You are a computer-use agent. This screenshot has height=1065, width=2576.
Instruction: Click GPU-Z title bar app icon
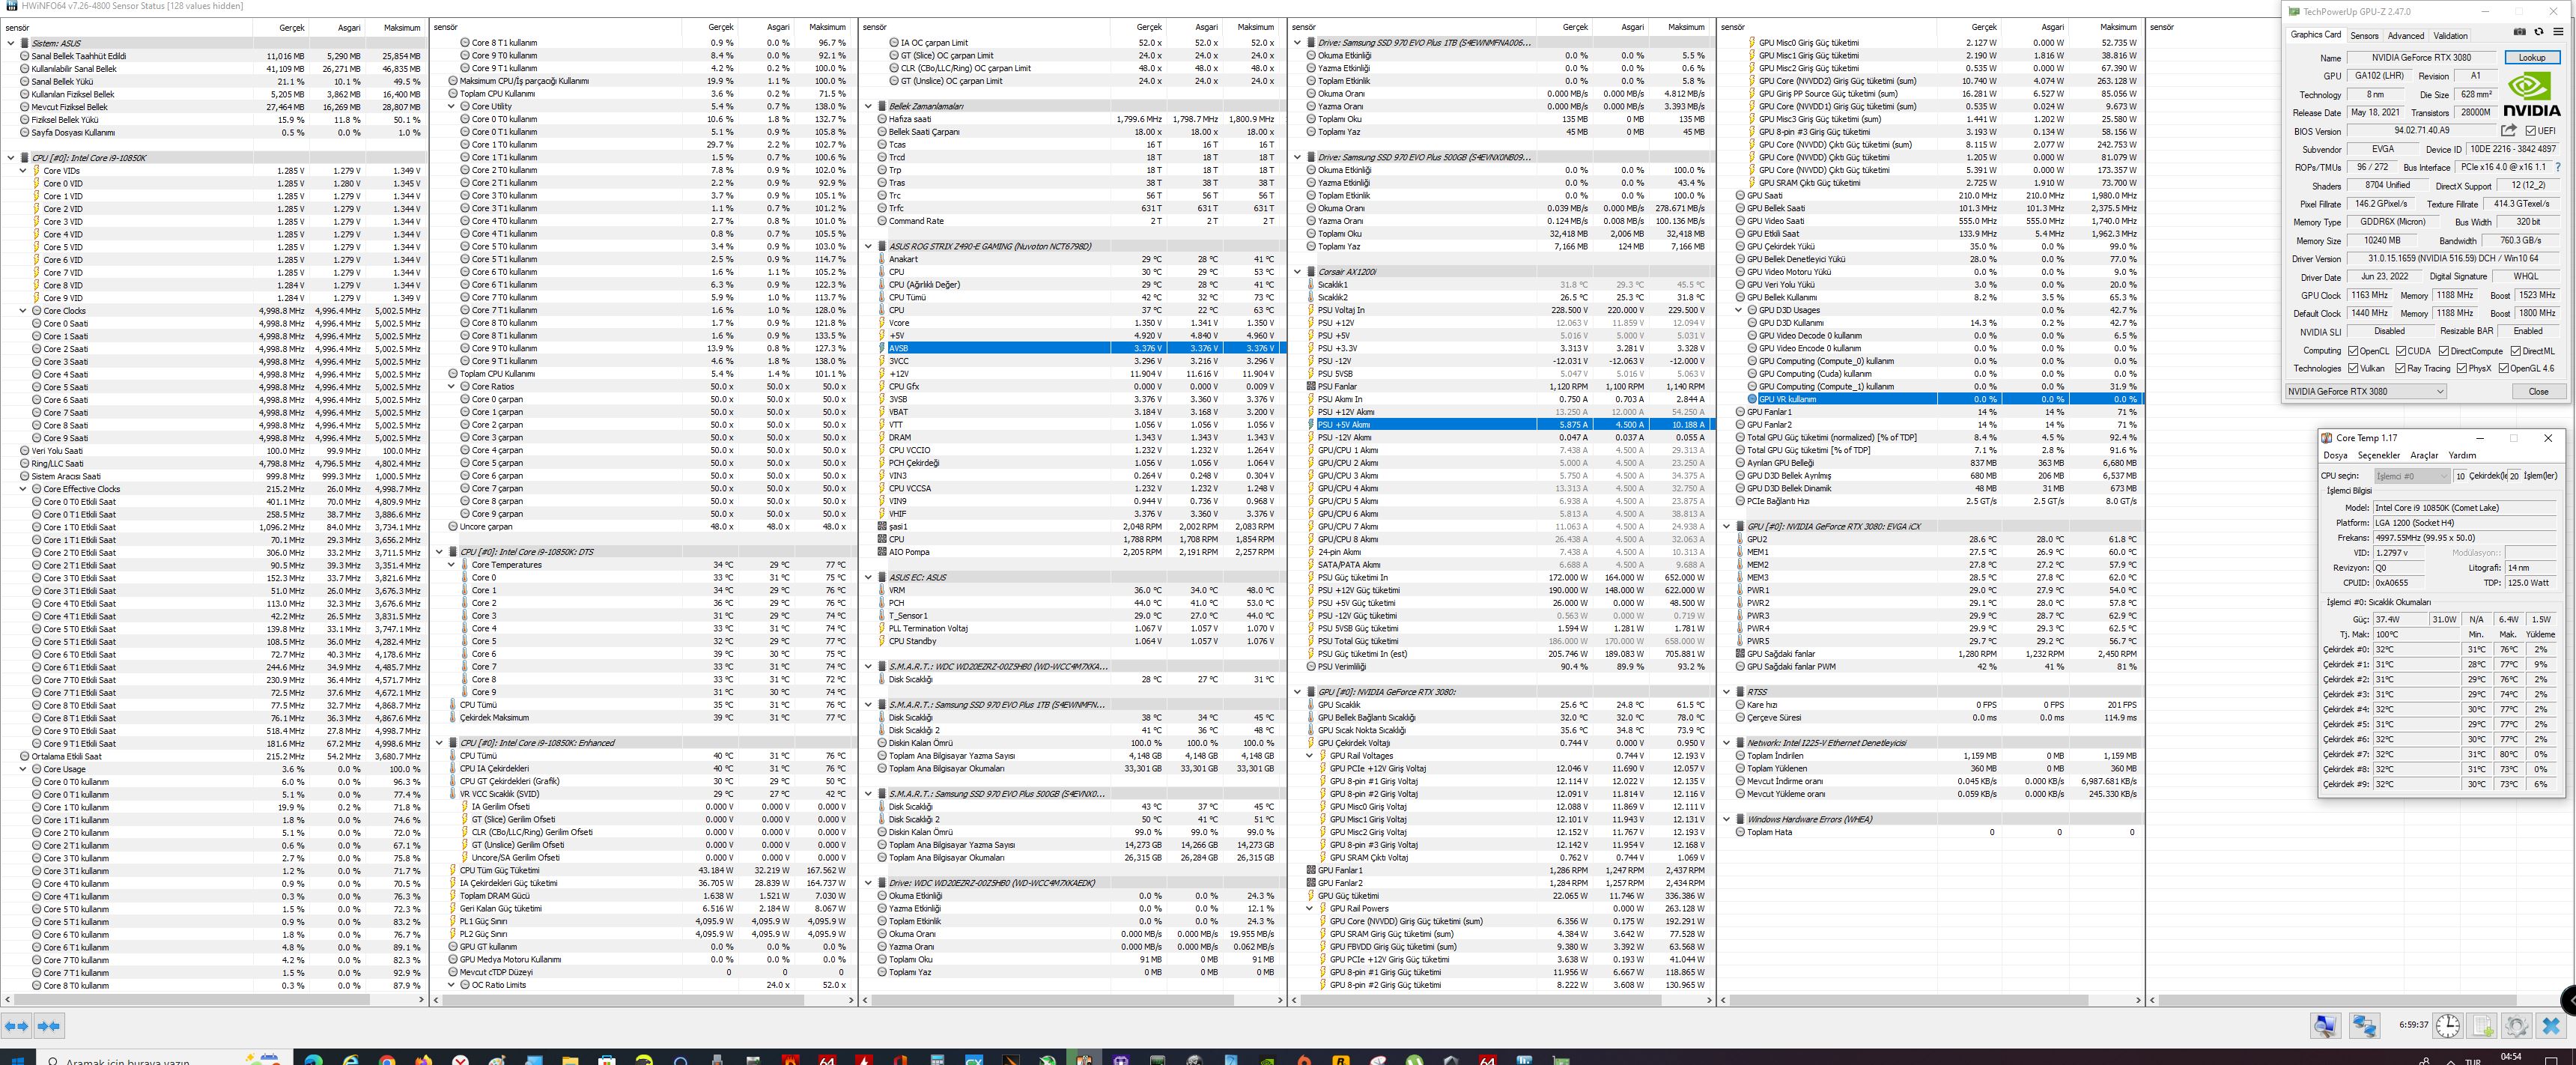(2294, 12)
